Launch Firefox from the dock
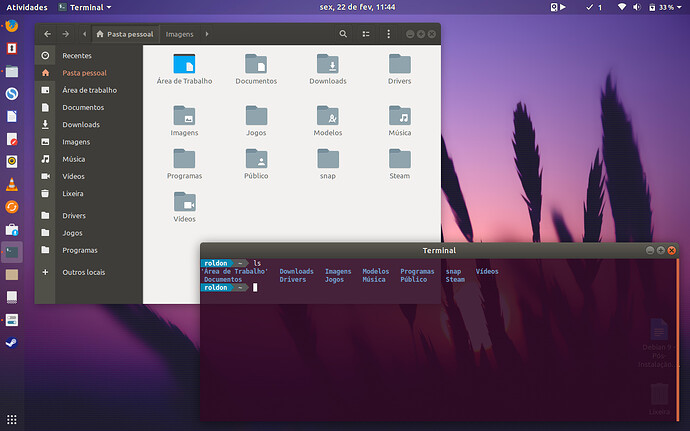Screen dimensions: 690x431 point(12,26)
